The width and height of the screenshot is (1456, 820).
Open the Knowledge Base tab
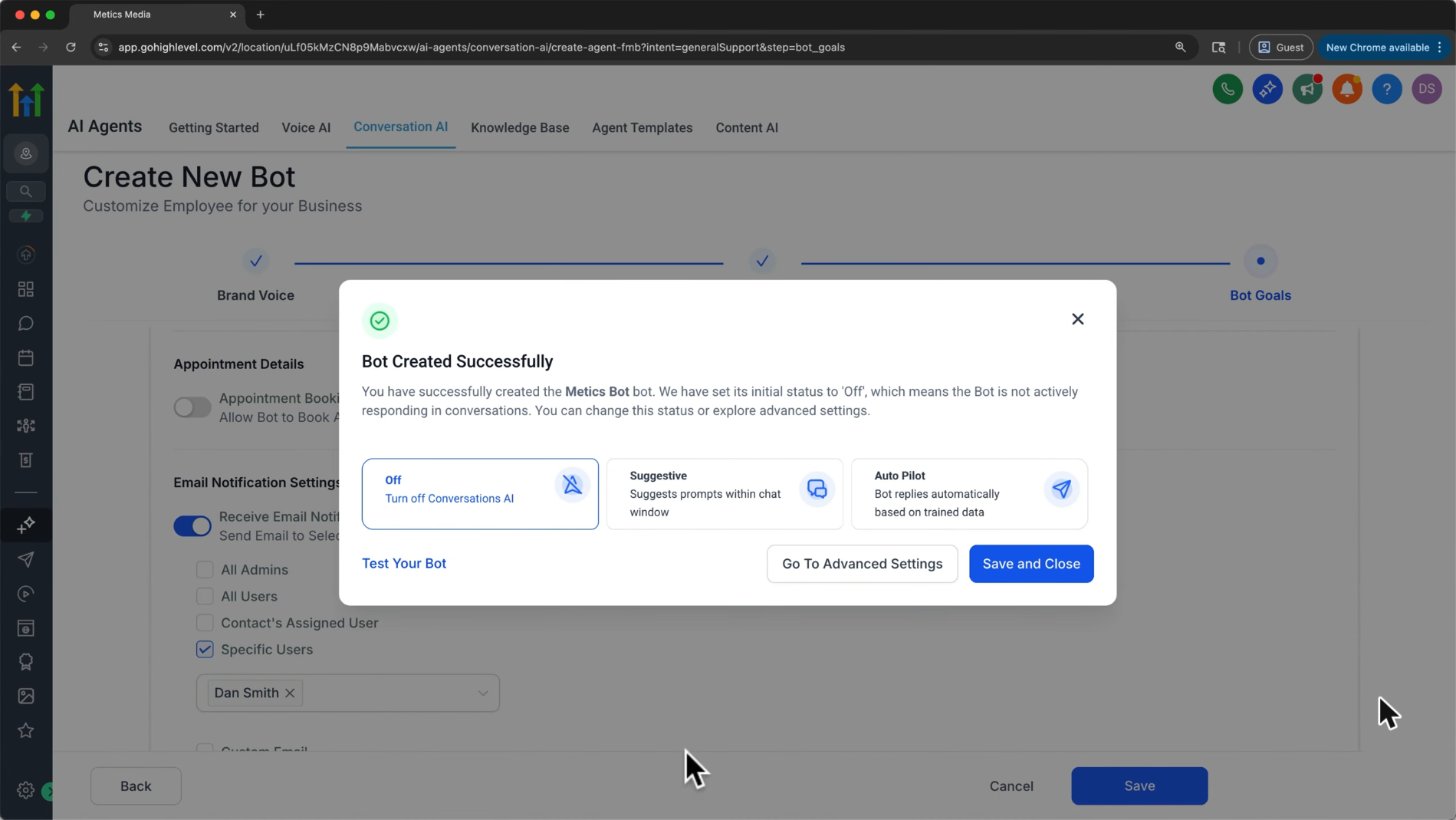(520, 128)
